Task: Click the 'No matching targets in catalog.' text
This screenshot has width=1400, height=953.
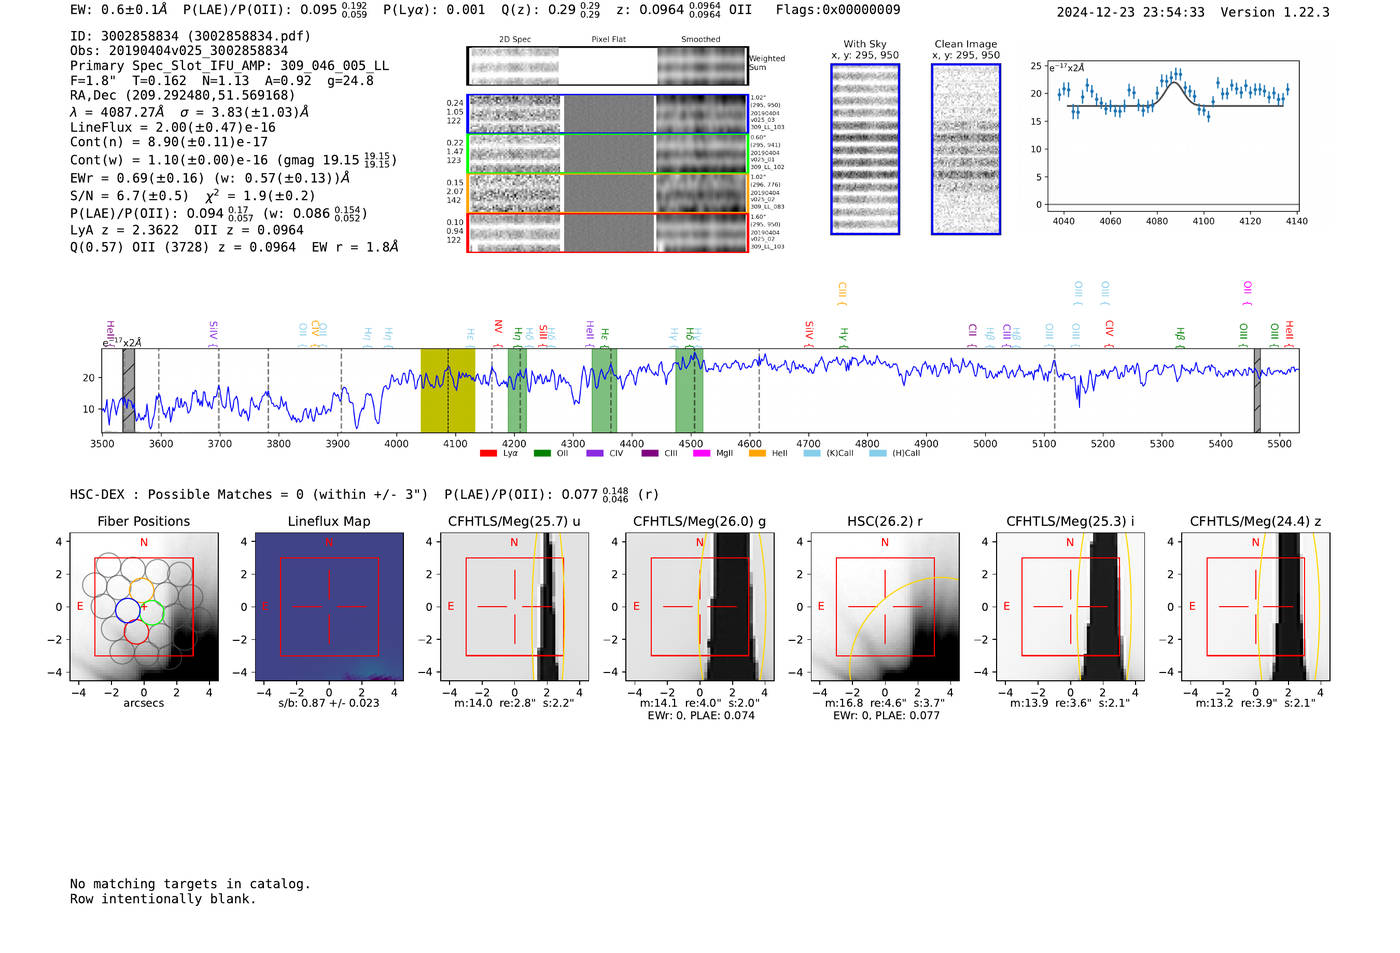Action: coord(190,884)
